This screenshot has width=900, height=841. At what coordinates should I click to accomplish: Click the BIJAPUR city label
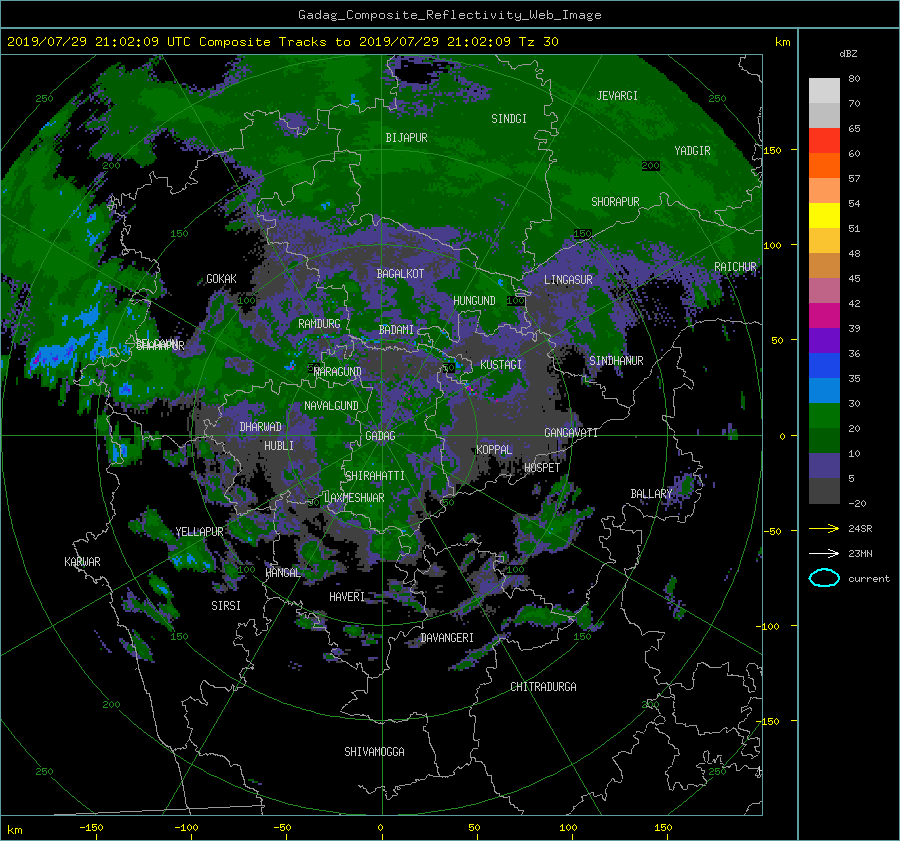(x=406, y=138)
